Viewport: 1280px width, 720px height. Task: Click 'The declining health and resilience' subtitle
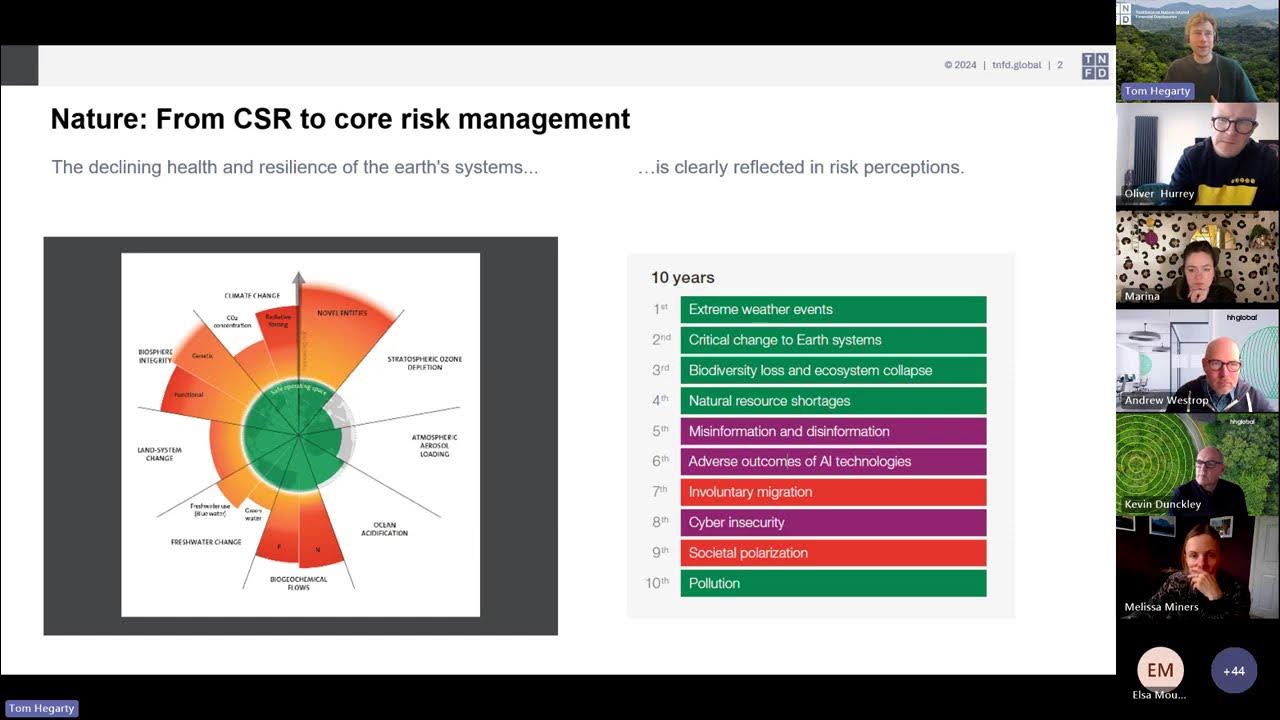(x=295, y=167)
